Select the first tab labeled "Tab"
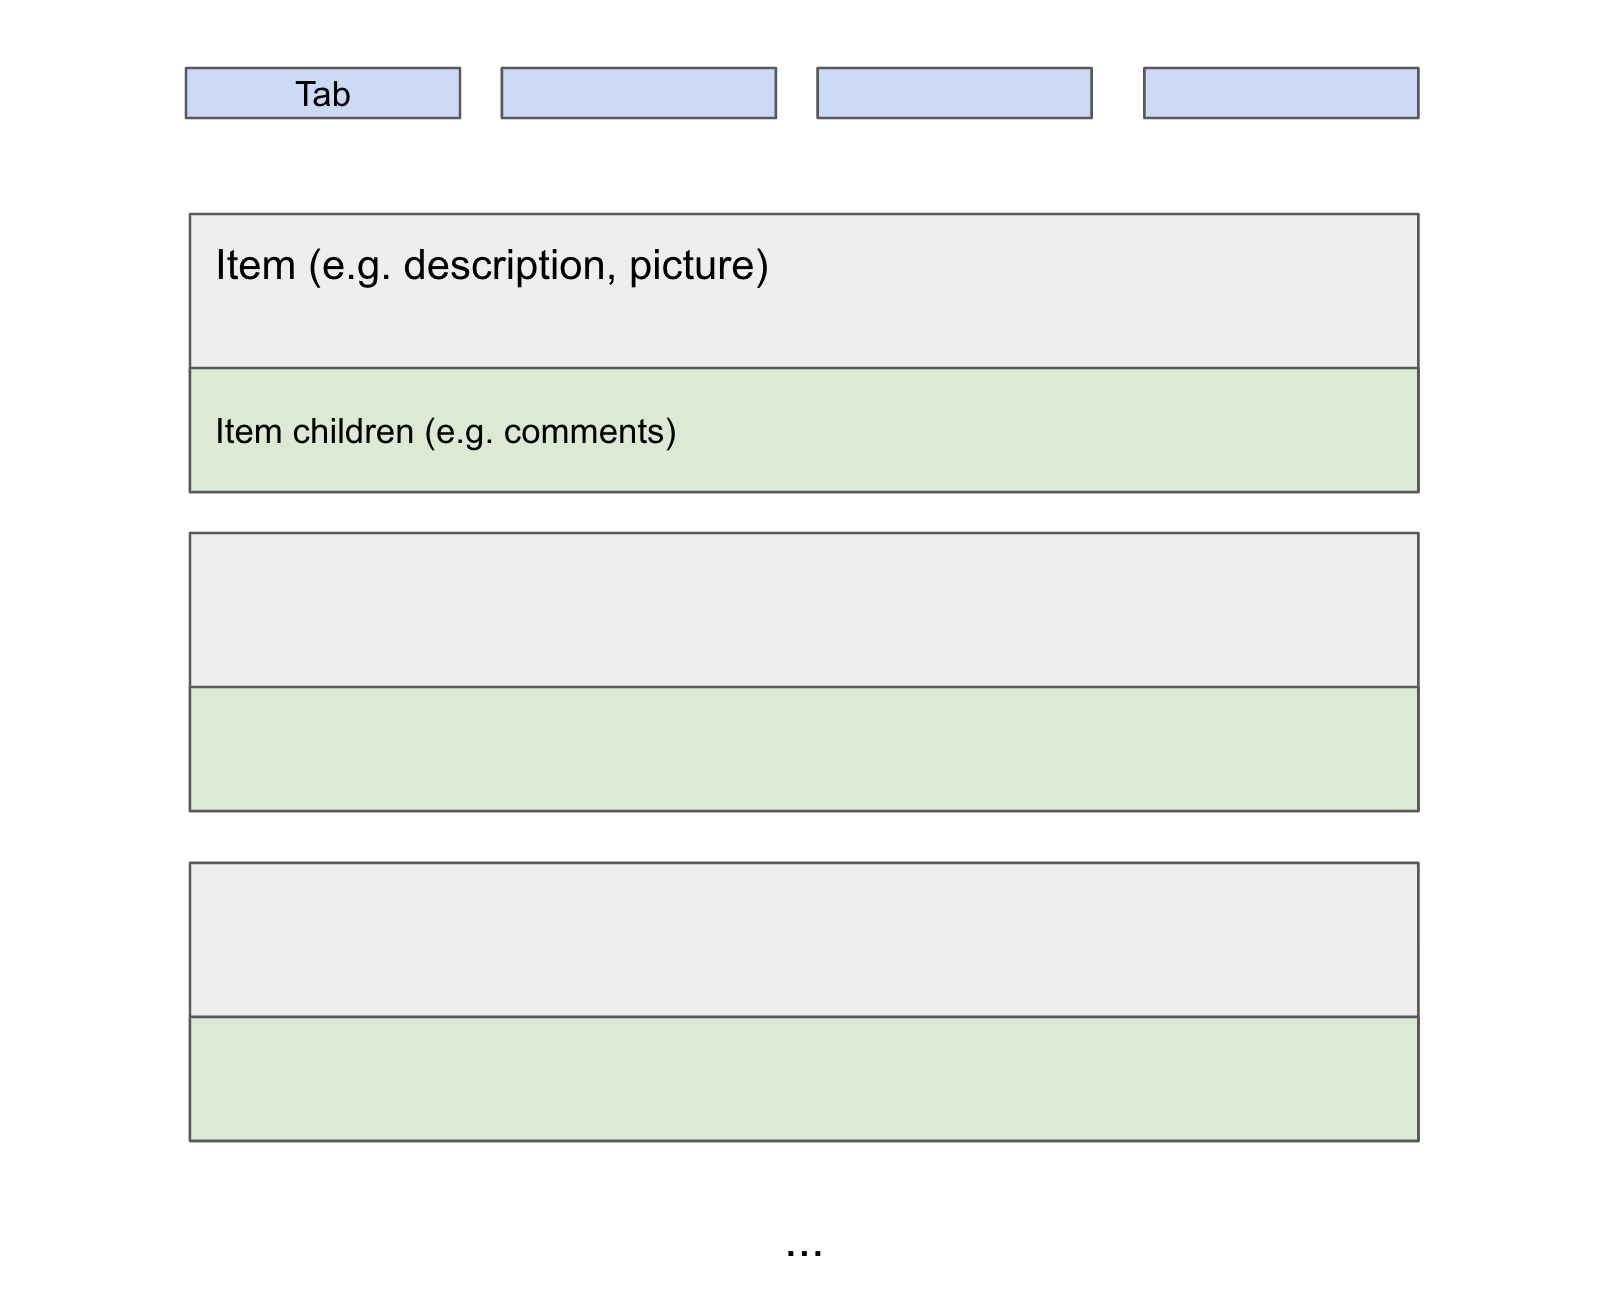This screenshot has height=1306, width=1608. tap(323, 93)
